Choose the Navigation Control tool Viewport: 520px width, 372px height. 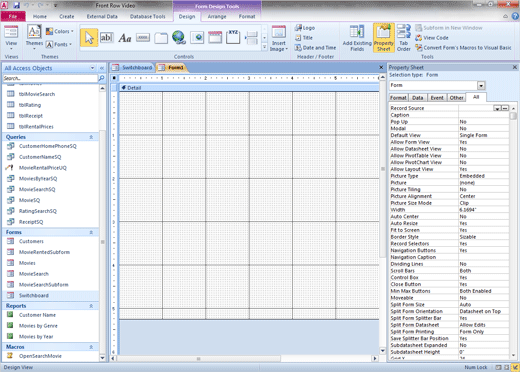[215, 38]
